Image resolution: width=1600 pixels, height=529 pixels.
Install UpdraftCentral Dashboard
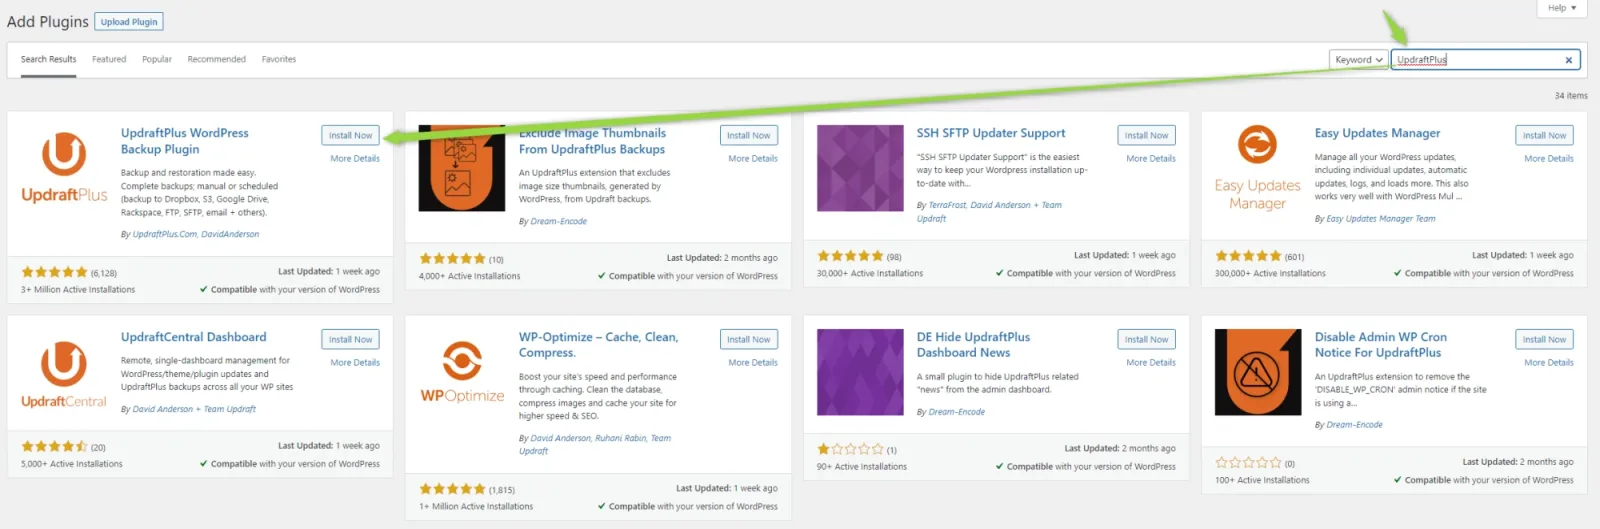(x=350, y=340)
